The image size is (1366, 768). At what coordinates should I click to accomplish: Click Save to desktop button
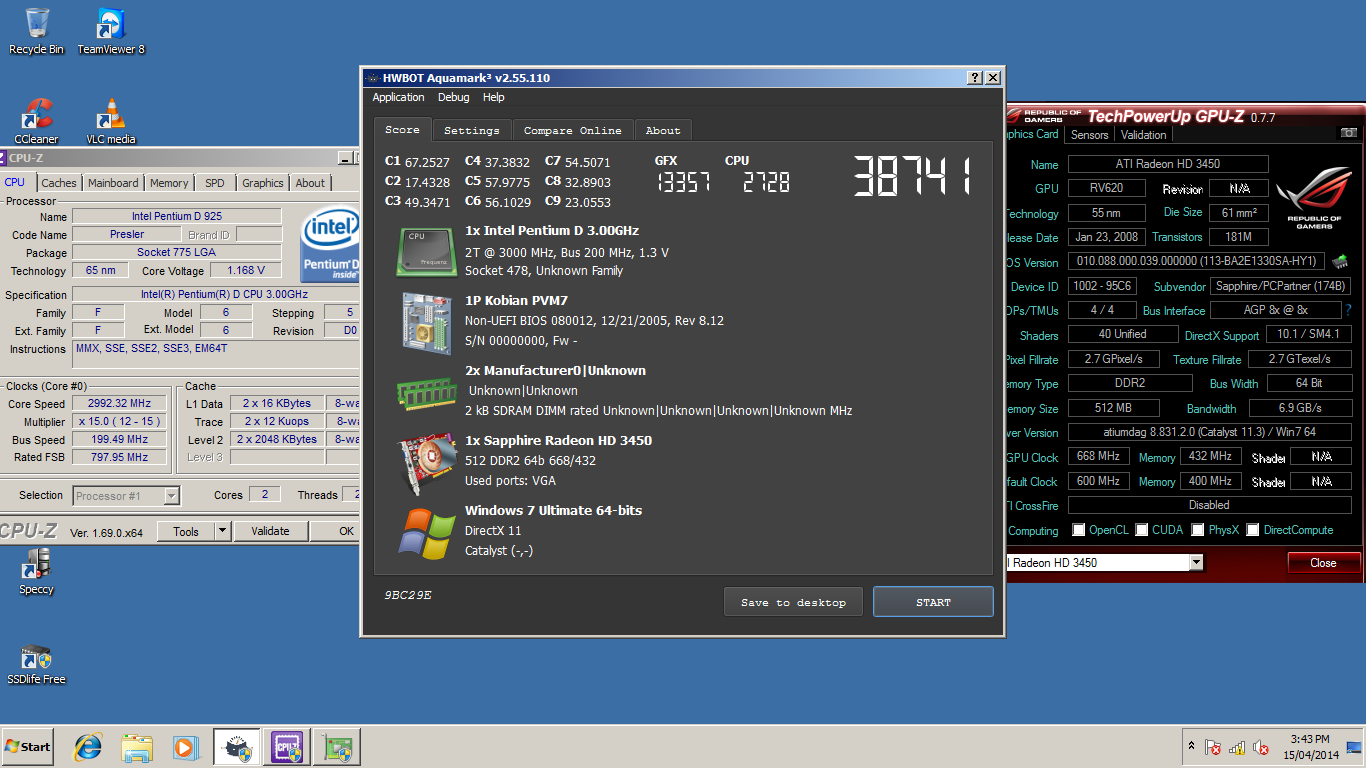[x=794, y=602]
